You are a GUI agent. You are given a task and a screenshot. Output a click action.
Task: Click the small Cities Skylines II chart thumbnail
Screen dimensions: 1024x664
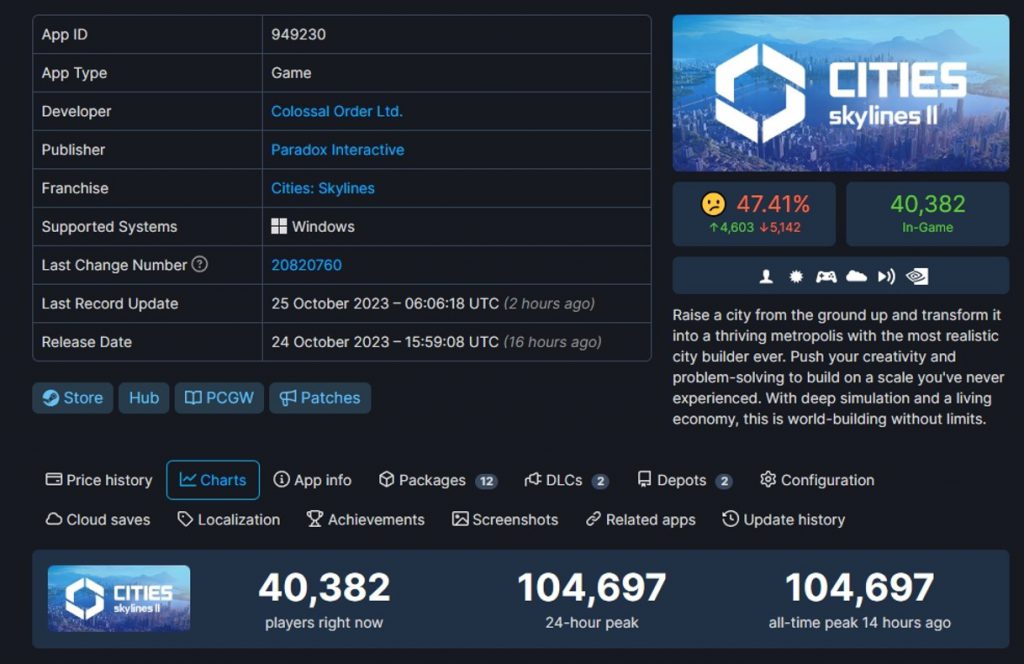(119, 598)
